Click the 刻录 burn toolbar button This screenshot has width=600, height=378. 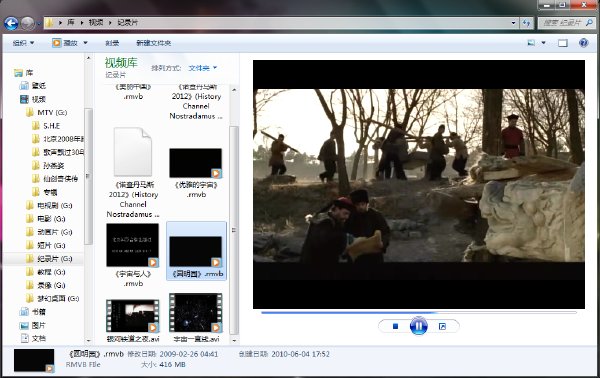[112, 43]
